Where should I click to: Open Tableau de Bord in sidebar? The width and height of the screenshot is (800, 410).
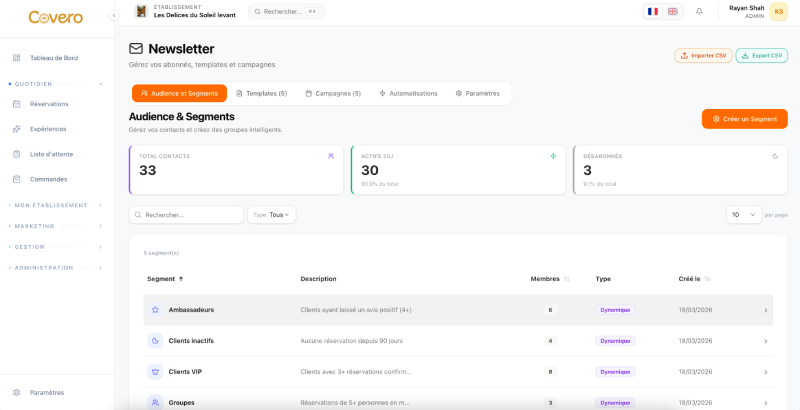pos(54,58)
